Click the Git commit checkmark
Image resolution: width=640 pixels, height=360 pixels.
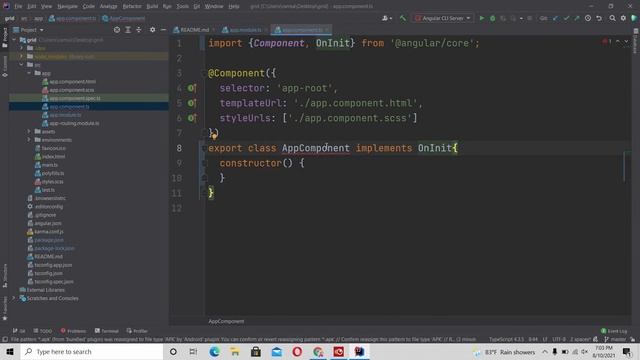coord(566,18)
